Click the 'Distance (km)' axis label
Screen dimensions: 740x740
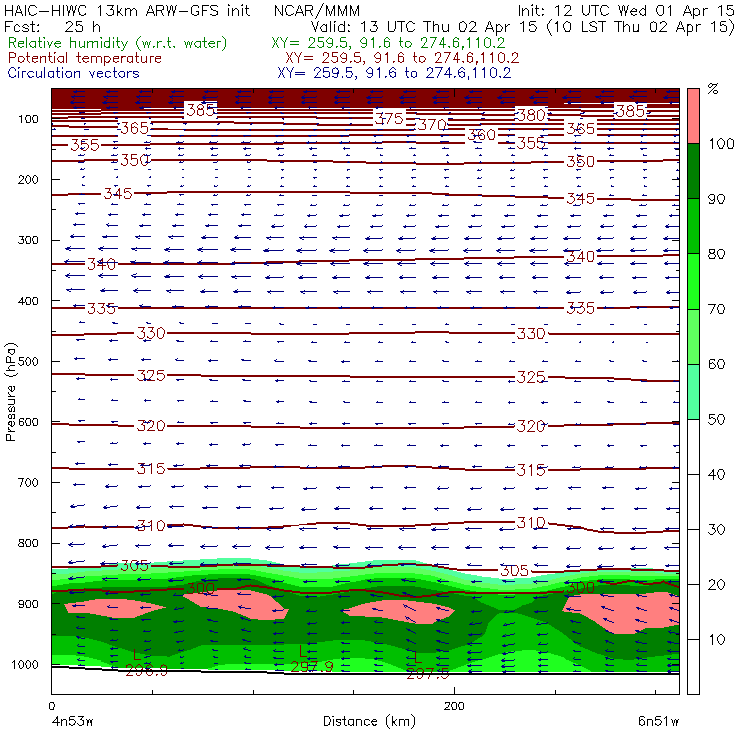370,721
